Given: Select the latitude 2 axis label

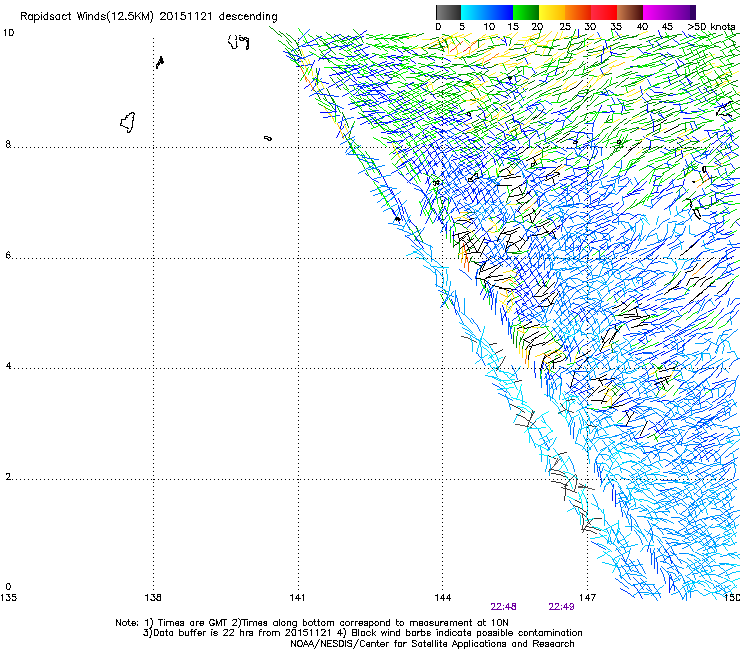Looking at the screenshot, I should click(x=8, y=477).
